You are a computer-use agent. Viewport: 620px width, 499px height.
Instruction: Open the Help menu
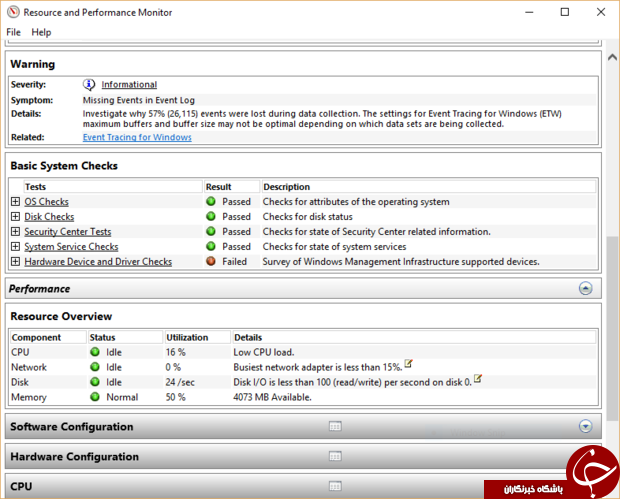tap(41, 32)
